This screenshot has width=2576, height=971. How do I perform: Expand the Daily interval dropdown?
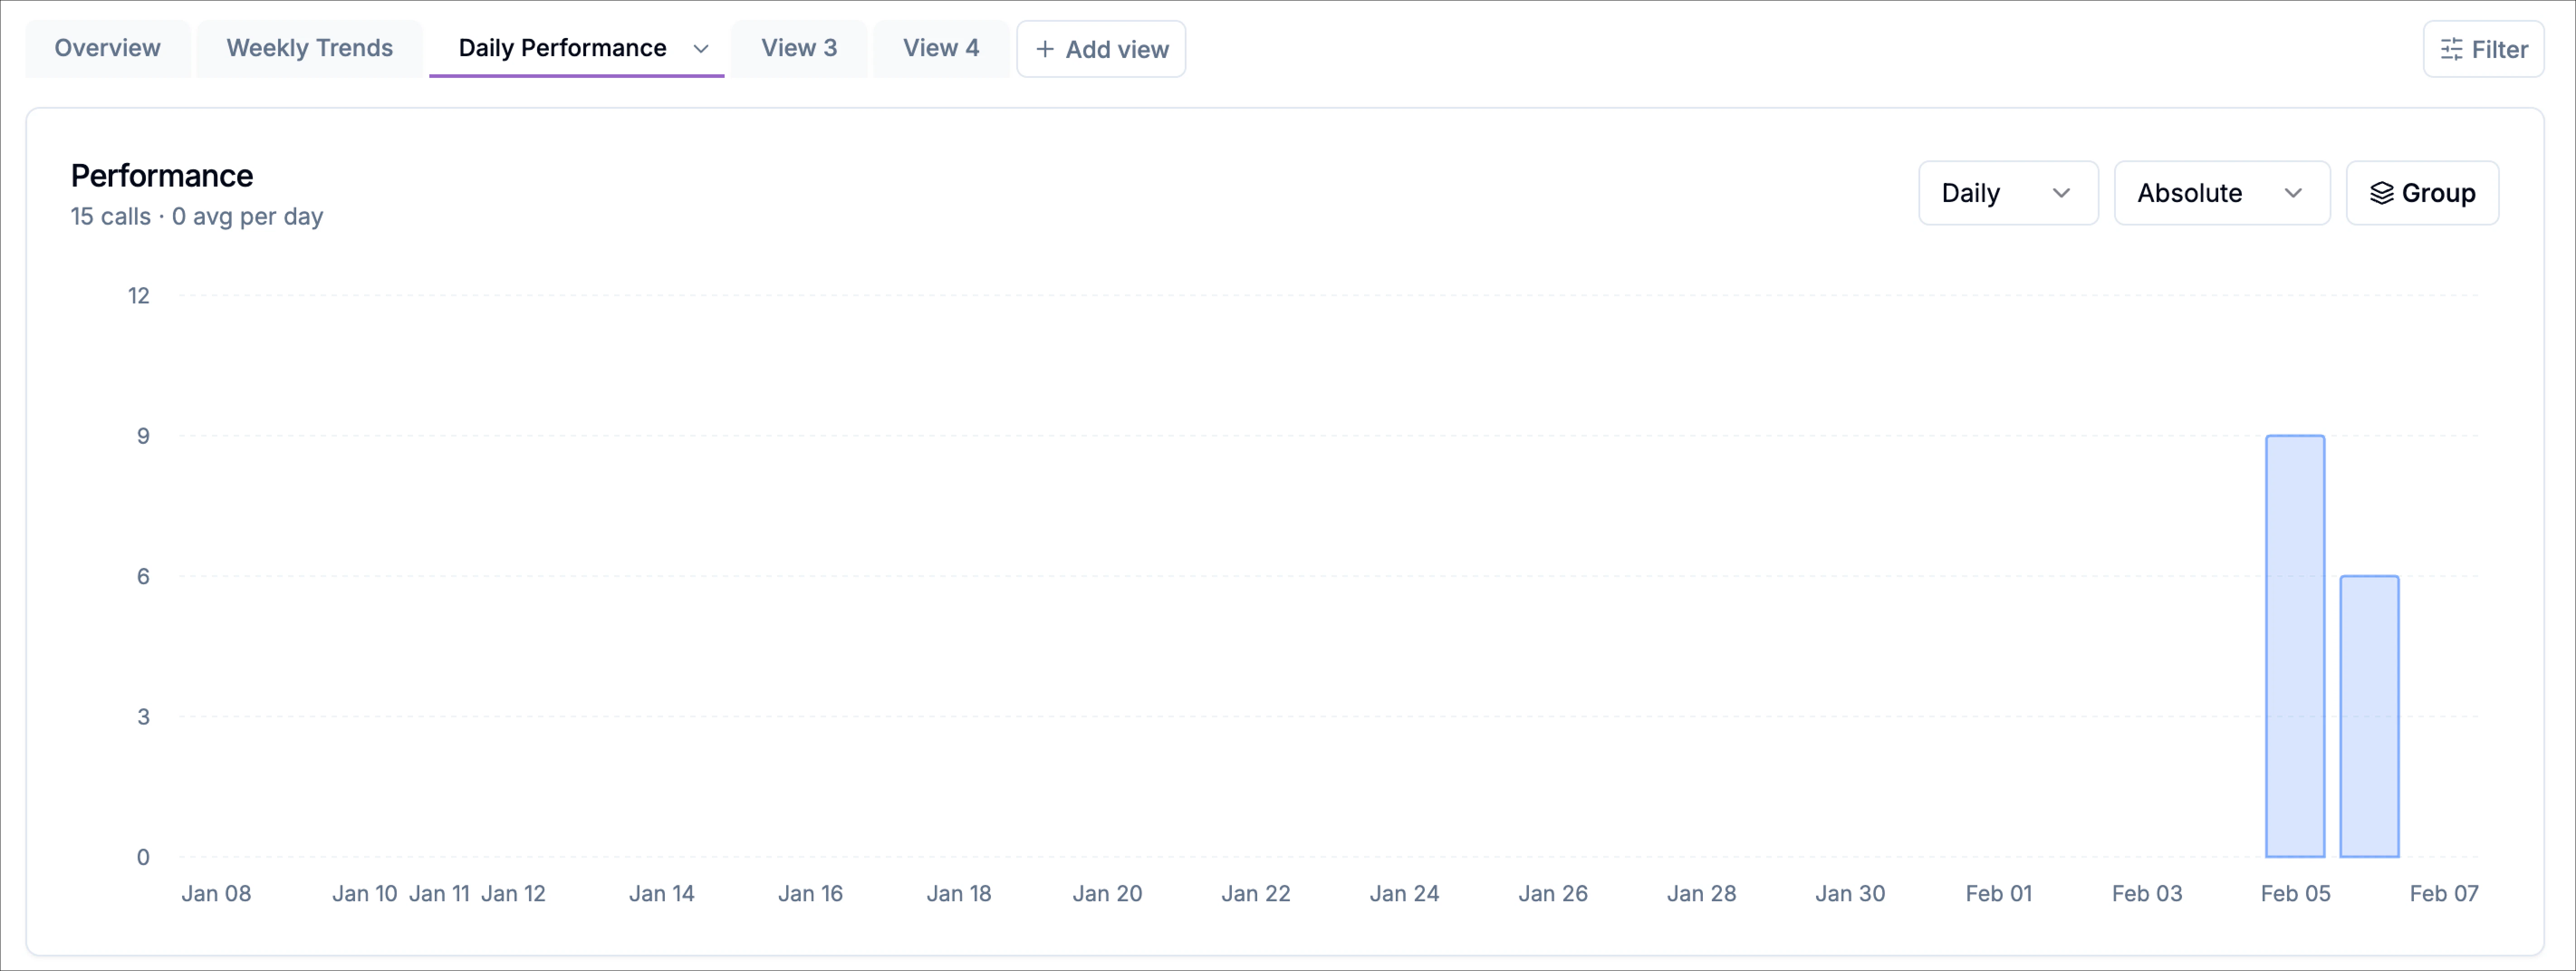point(2007,193)
